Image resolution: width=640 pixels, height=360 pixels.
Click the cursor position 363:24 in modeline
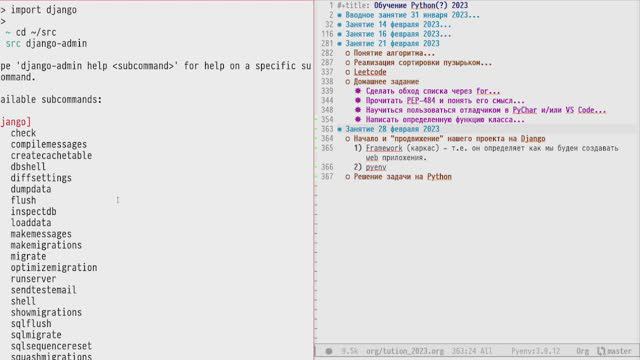pos(465,351)
